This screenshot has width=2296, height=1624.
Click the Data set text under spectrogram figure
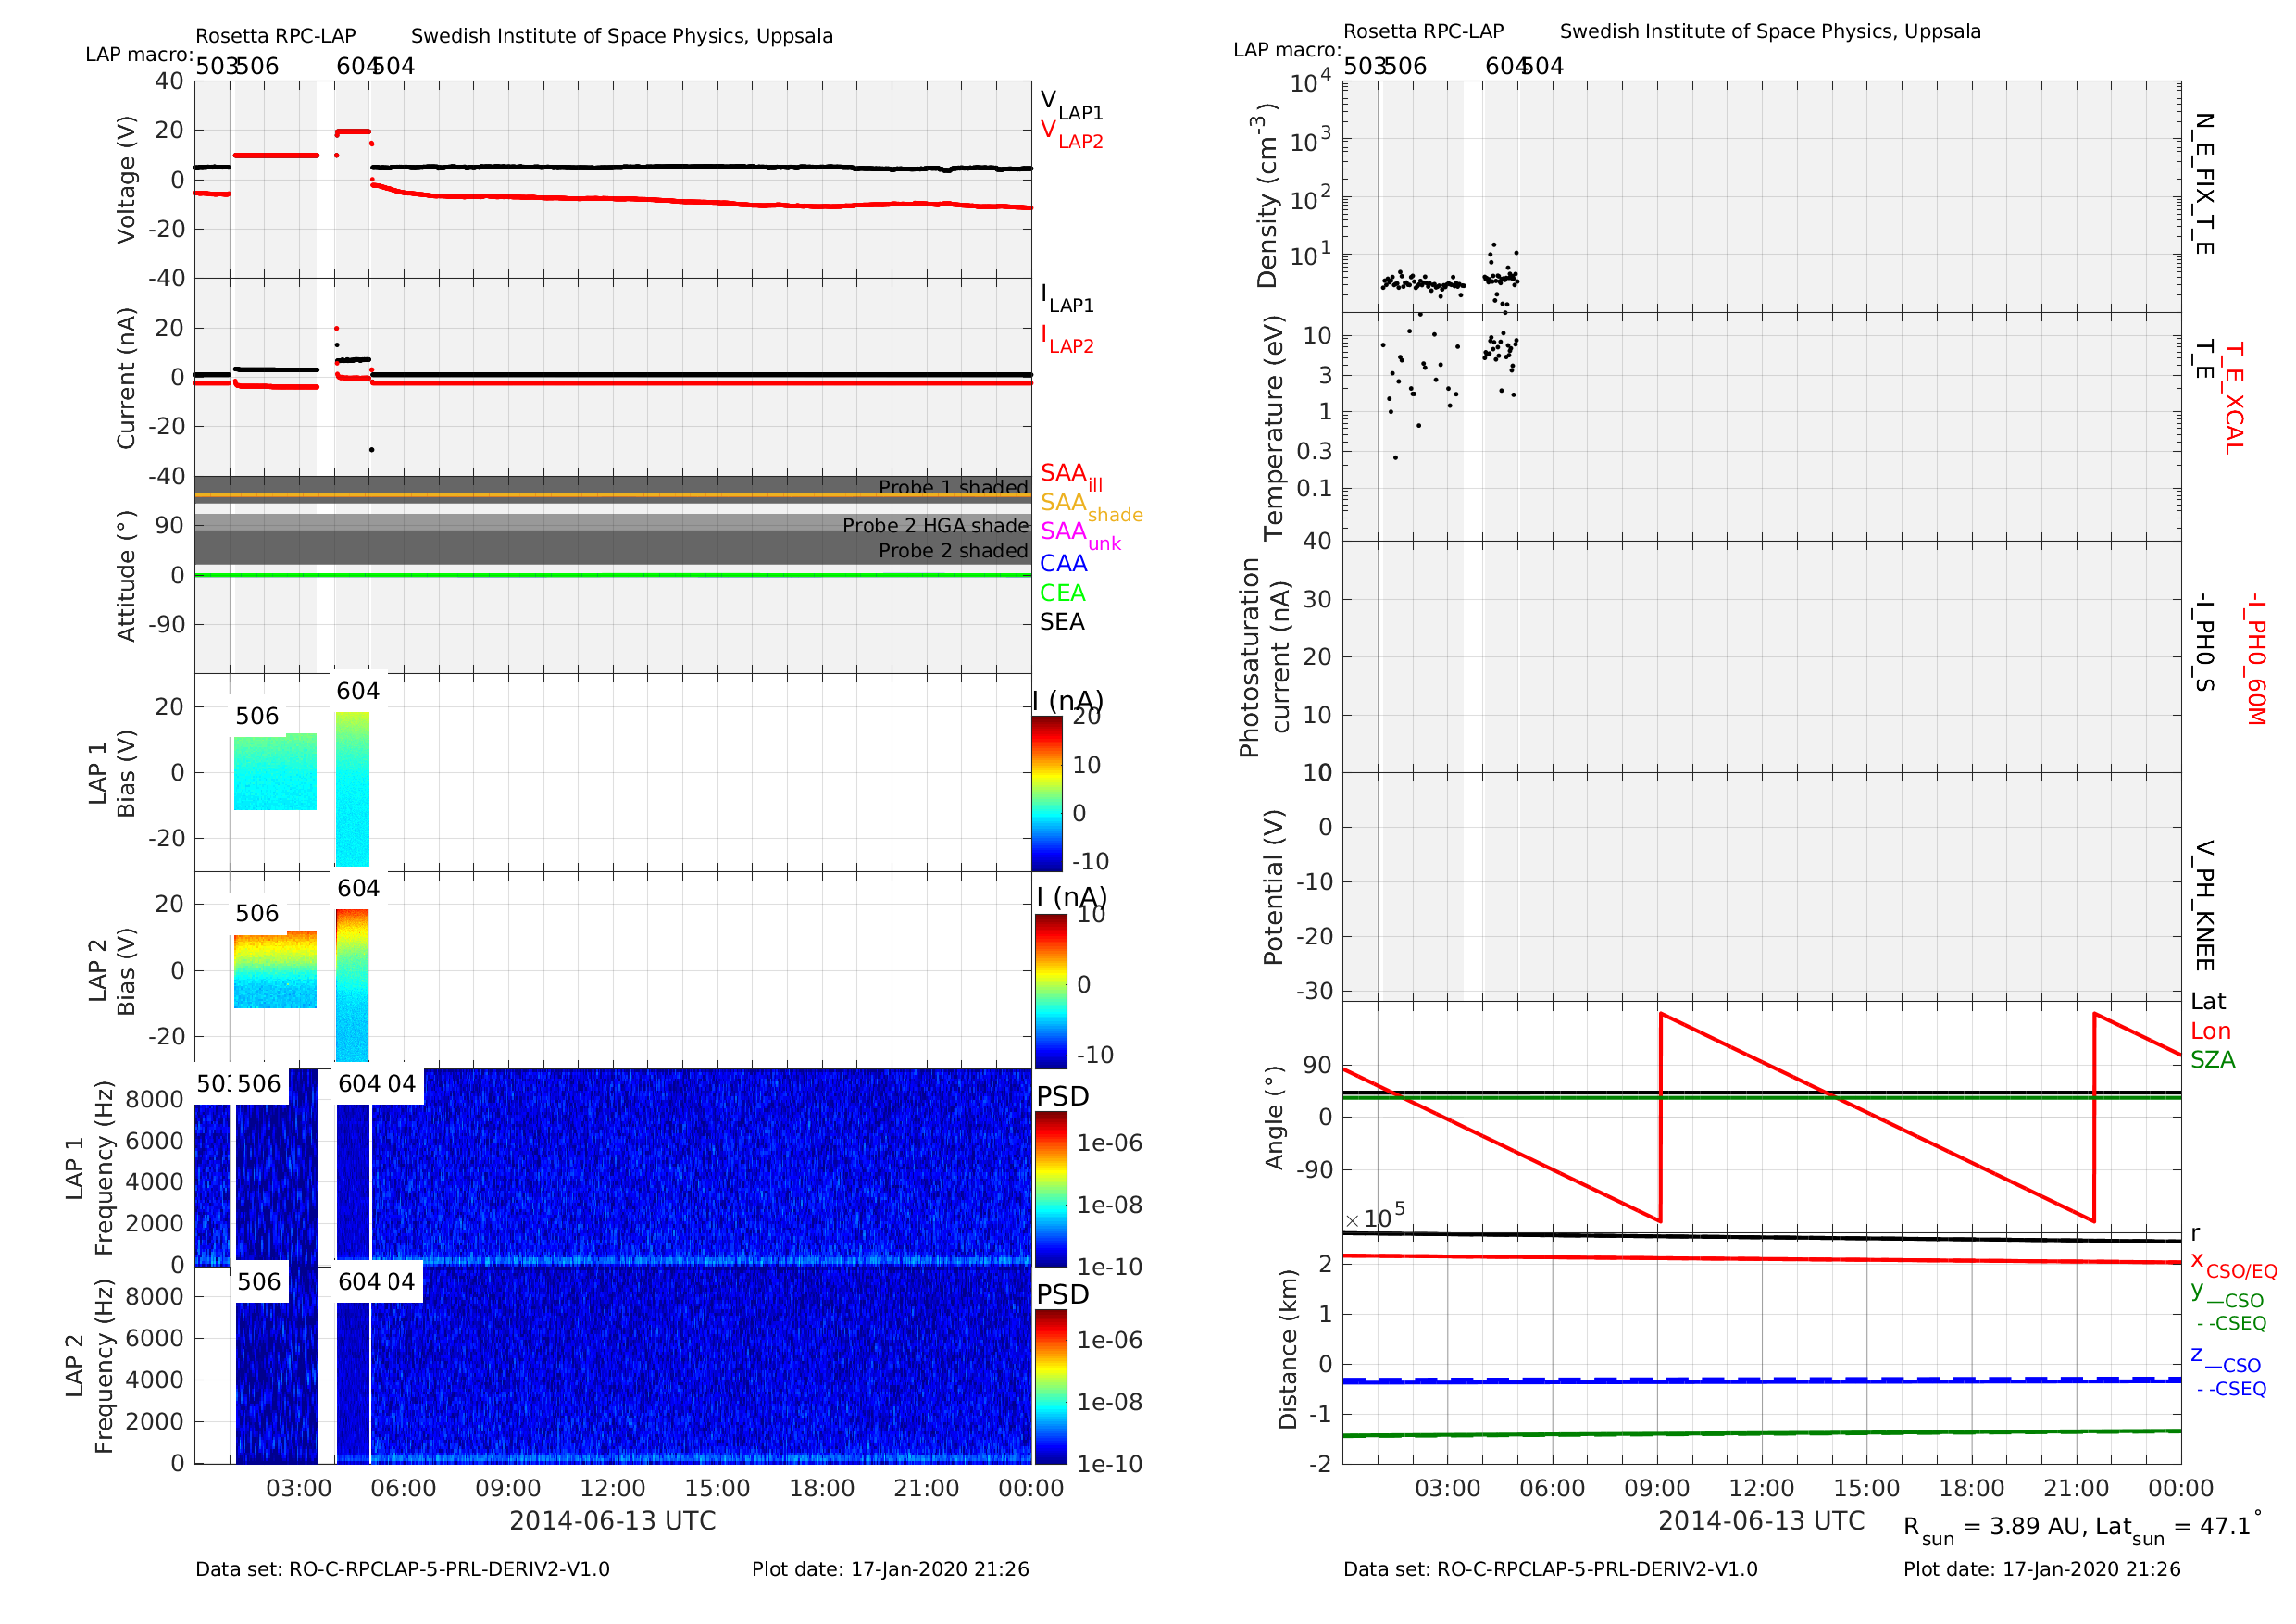[402, 1569]
